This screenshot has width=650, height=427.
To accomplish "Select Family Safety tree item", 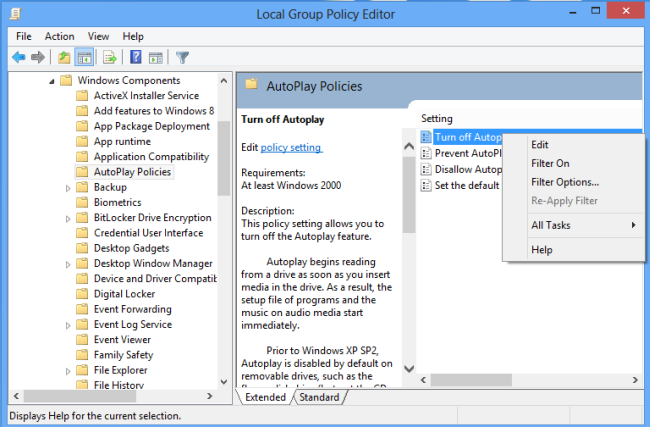I will coord(124,355).
